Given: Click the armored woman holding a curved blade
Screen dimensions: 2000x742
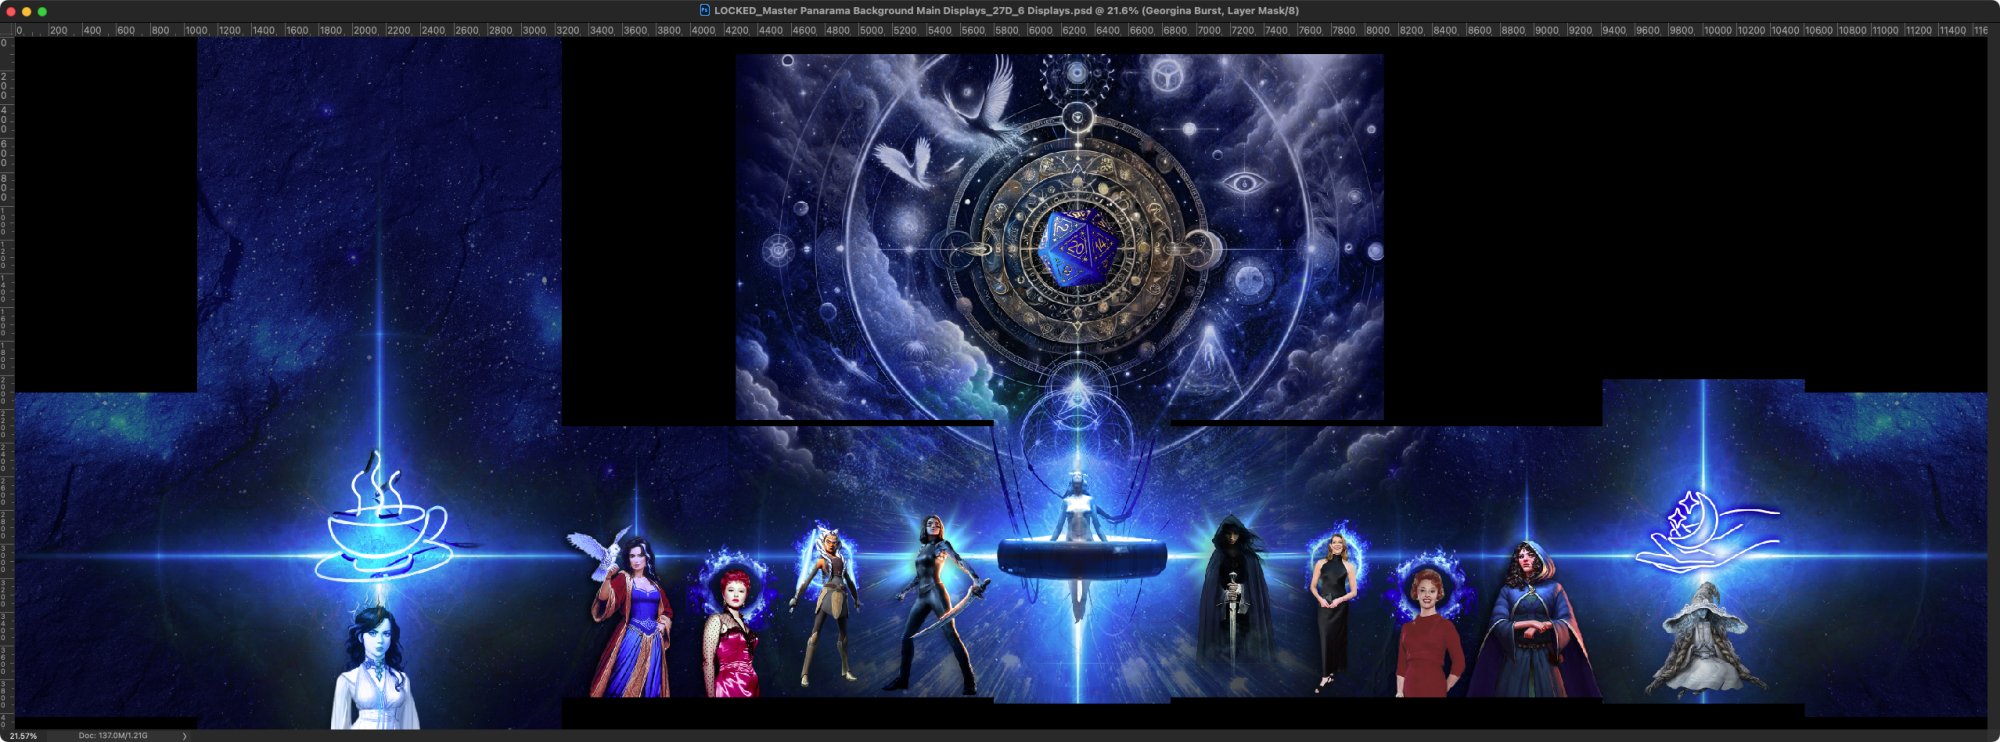Looking at the screenshot, I should coord(935,603).
